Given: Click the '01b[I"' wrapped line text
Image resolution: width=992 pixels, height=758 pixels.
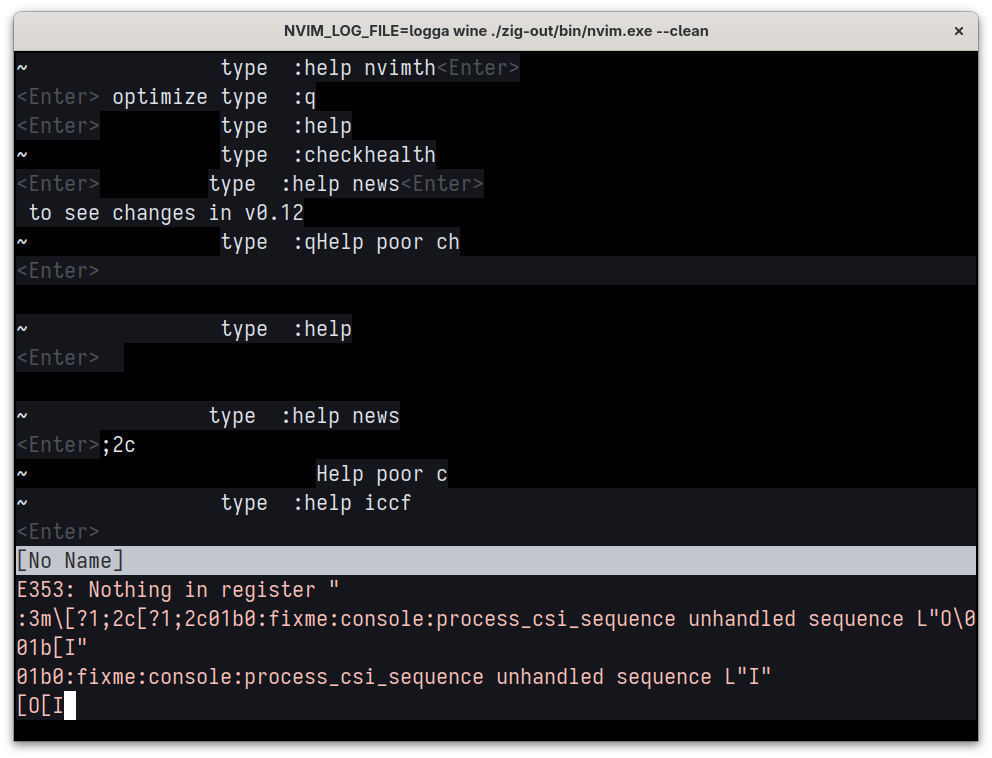Looking at the screenshot, I should point(52,648).
